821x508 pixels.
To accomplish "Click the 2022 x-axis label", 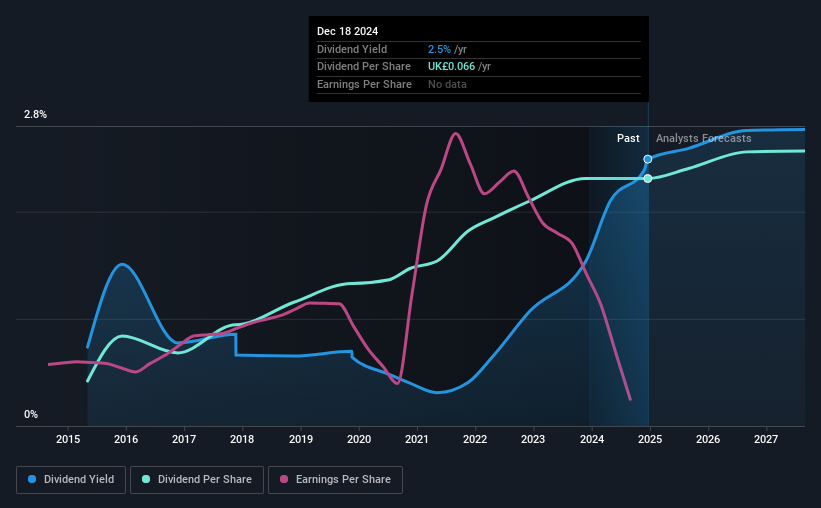I will coord(475,439).
